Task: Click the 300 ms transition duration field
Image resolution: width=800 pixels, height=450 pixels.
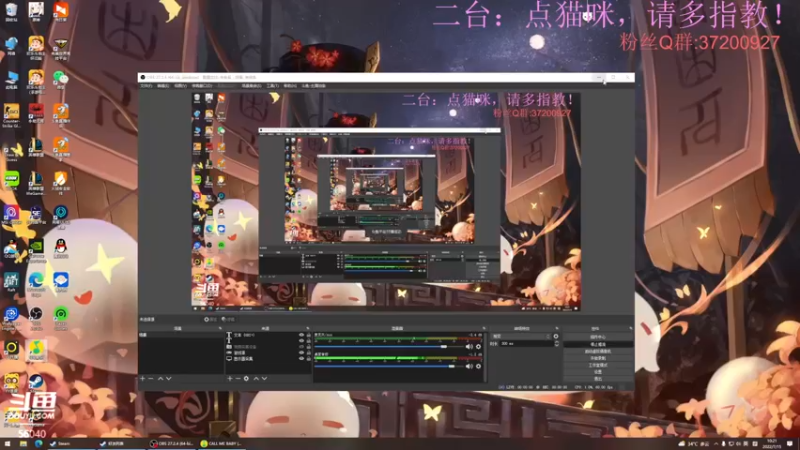Action: point(526,344)
